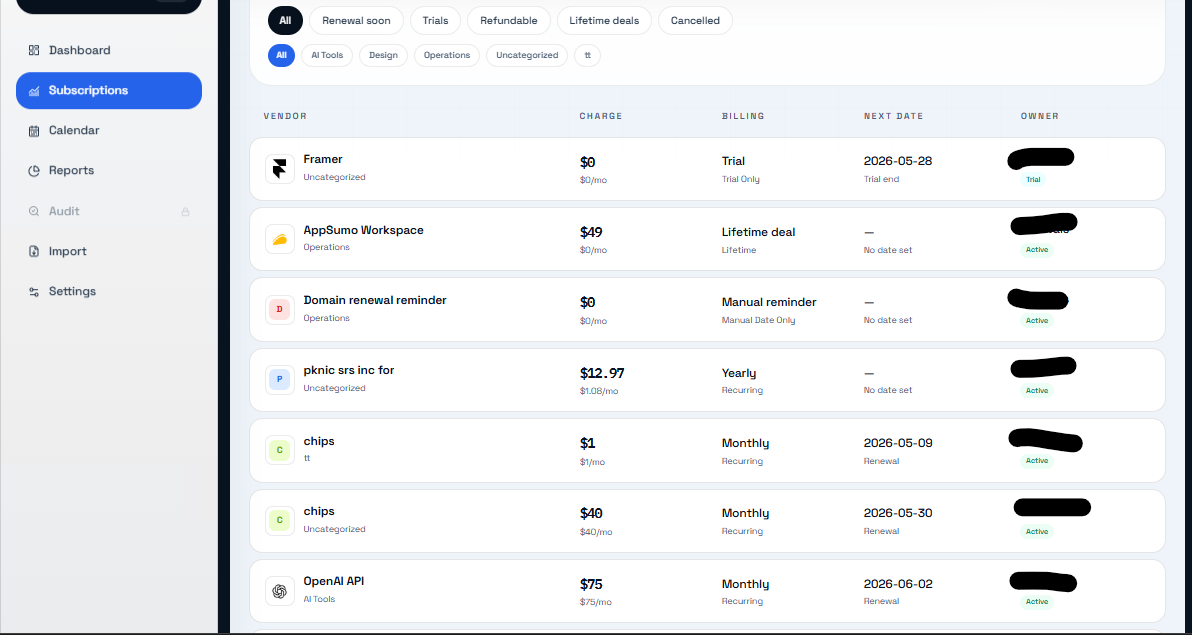
Task: Open the Settings page label
Action: pos(72,291)
